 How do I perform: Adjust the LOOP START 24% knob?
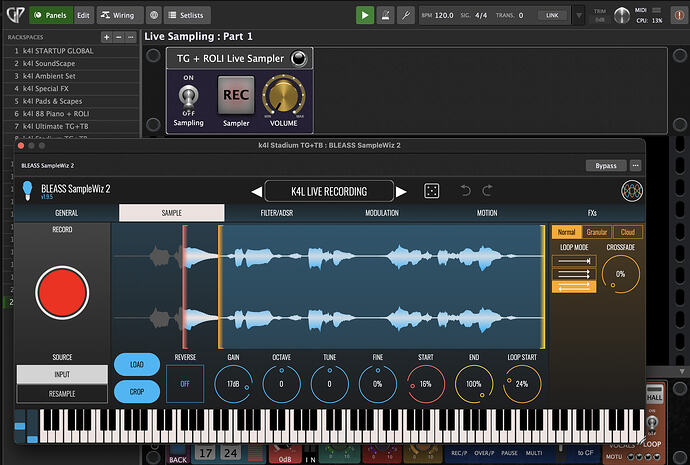pos(522,384)
